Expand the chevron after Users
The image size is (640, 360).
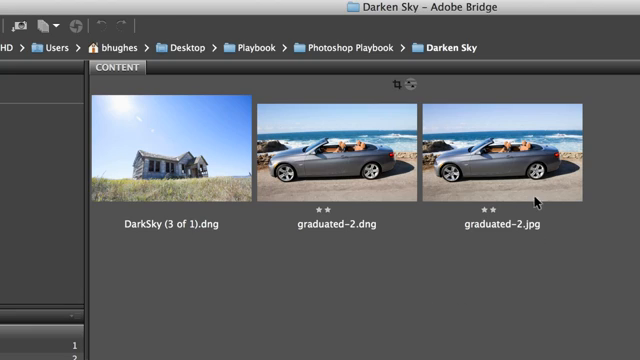tap(78, 48)
